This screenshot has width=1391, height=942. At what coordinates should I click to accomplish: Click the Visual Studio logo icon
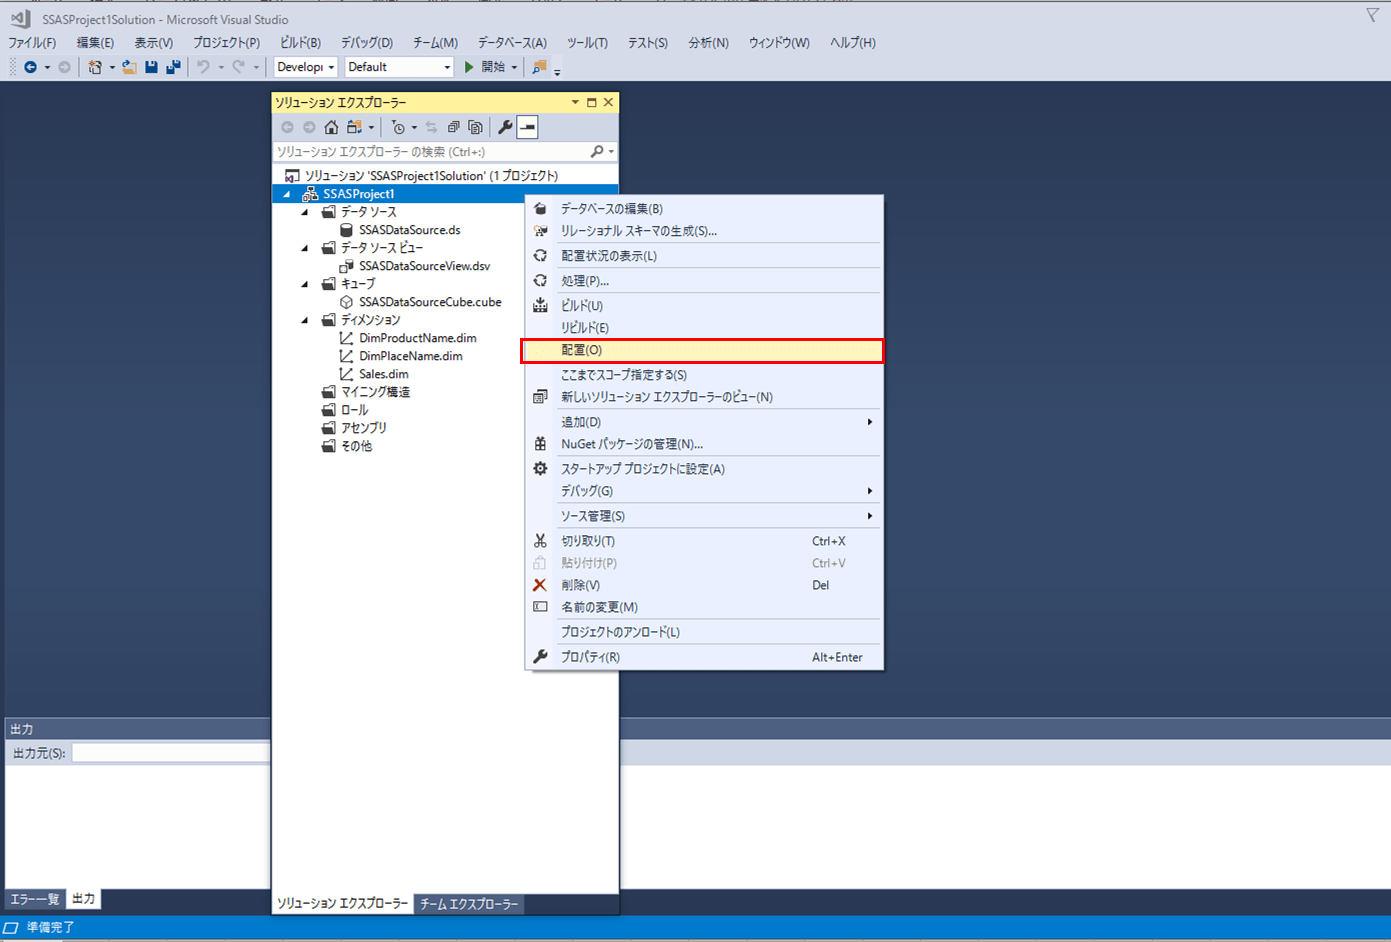[x=20, y=18]
